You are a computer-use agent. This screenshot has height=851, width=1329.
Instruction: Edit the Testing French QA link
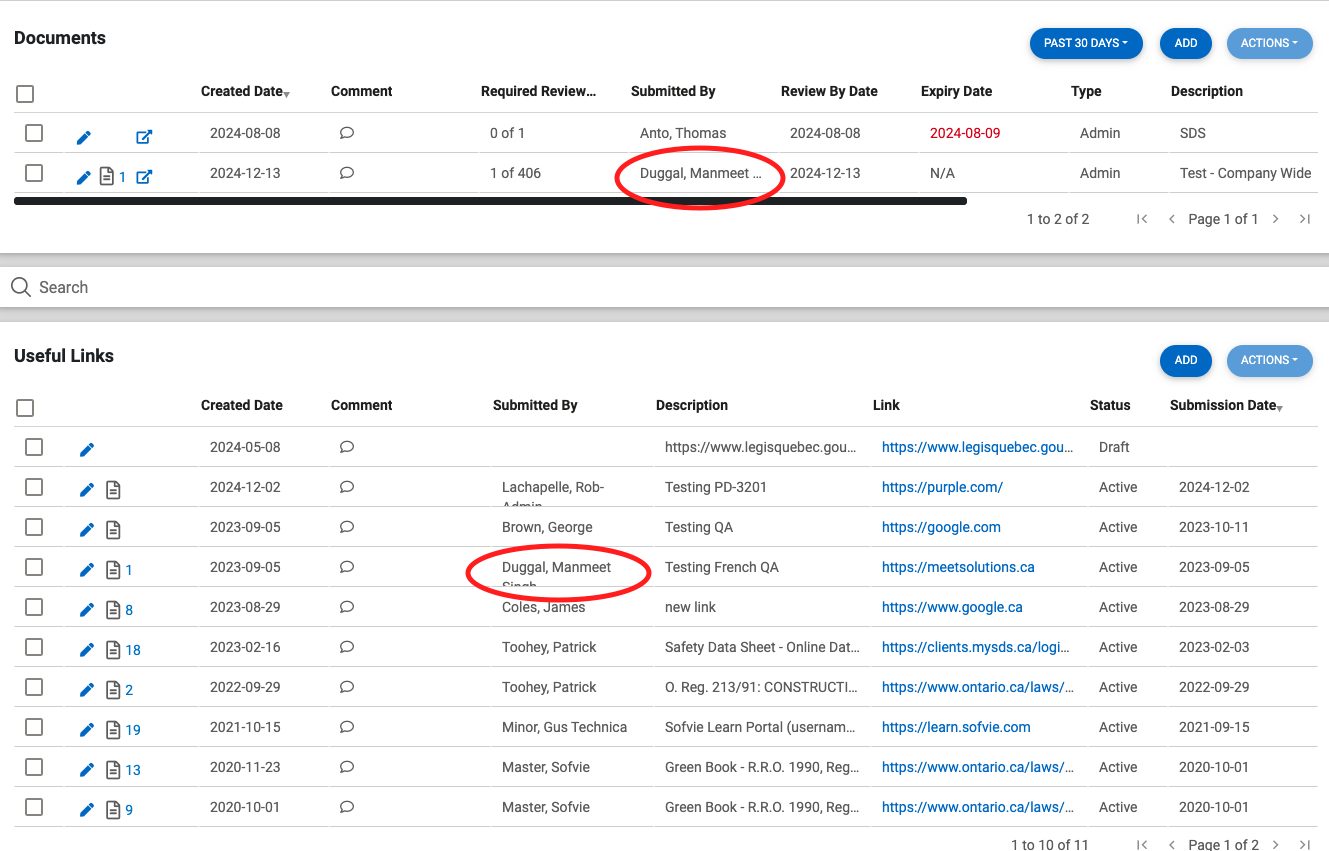tap(87, 570)
